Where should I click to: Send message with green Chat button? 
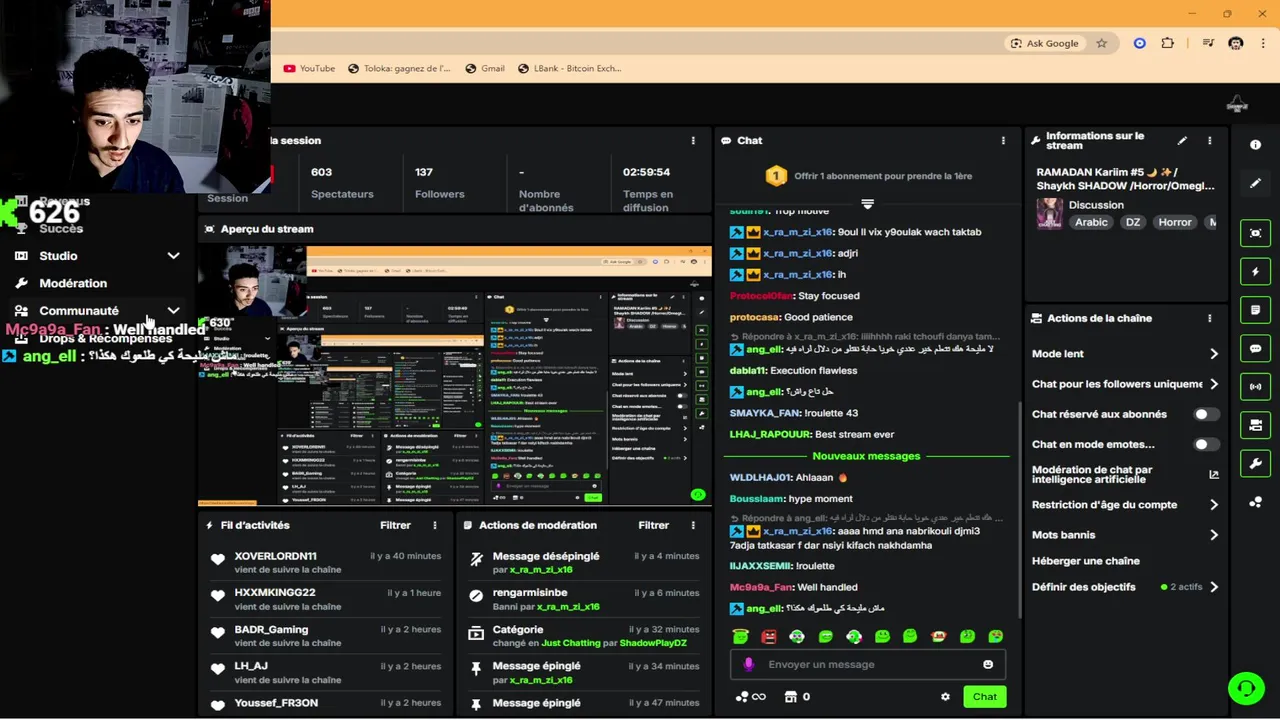point(984,697)
